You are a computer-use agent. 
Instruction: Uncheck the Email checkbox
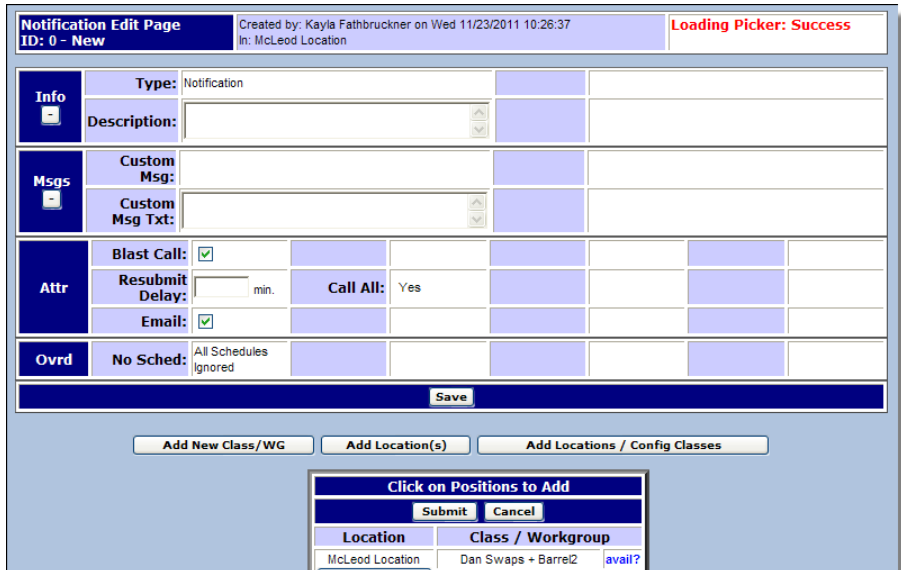click(205, 322)
